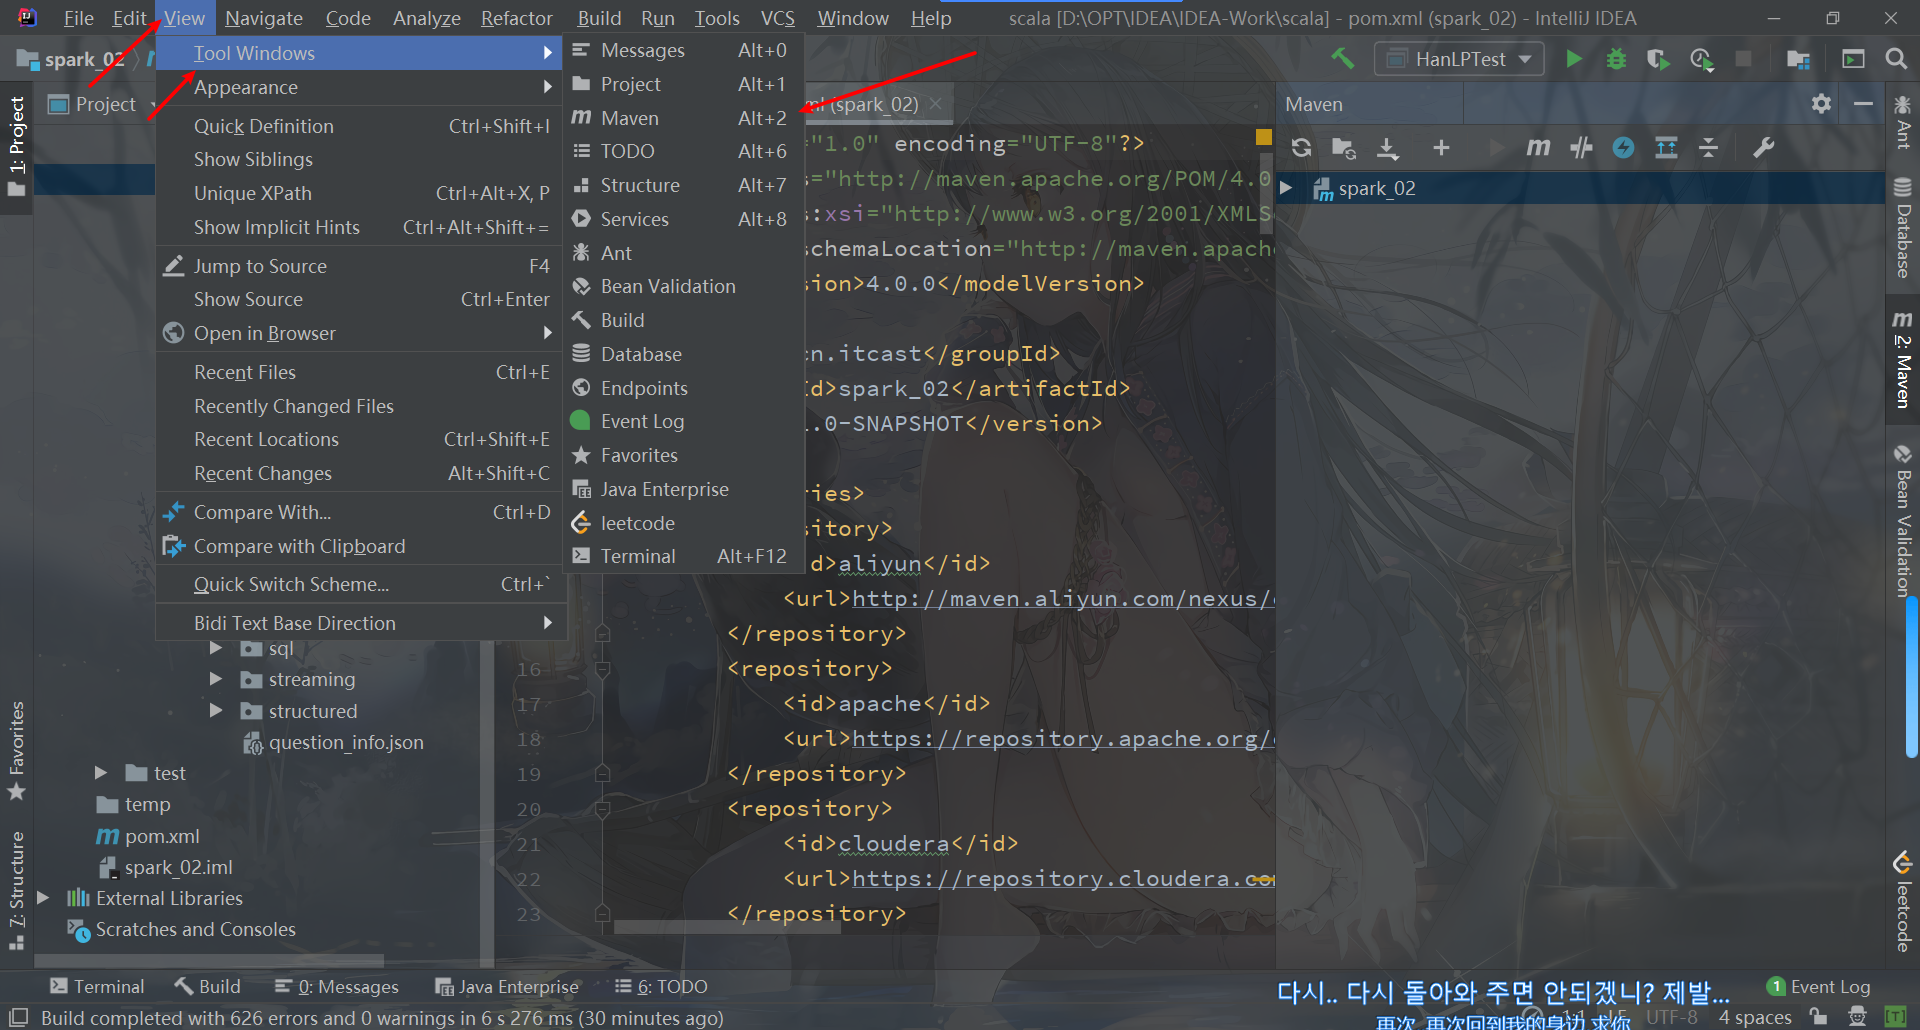Collapse the repository block ending on line 23
This screenshot has width=1920, height=1030.
click(602, 913)
